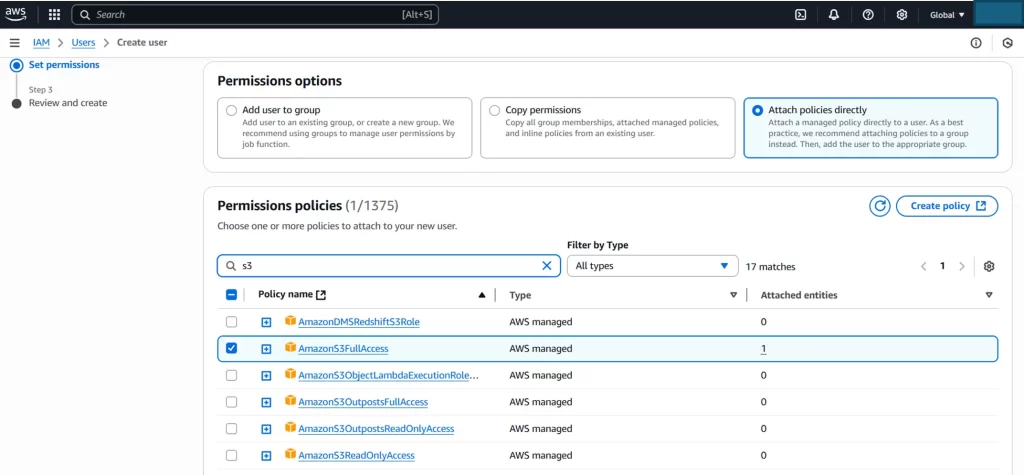Click the Create policy button

point(947,206)
